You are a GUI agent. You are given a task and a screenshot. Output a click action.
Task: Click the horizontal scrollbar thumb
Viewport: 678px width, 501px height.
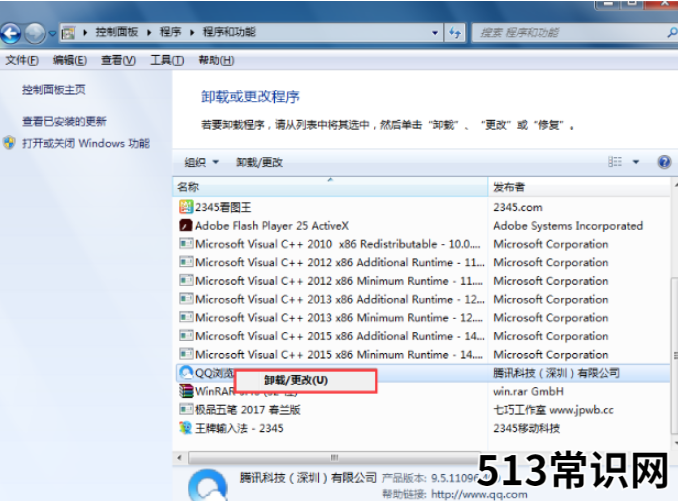(334, 458)
